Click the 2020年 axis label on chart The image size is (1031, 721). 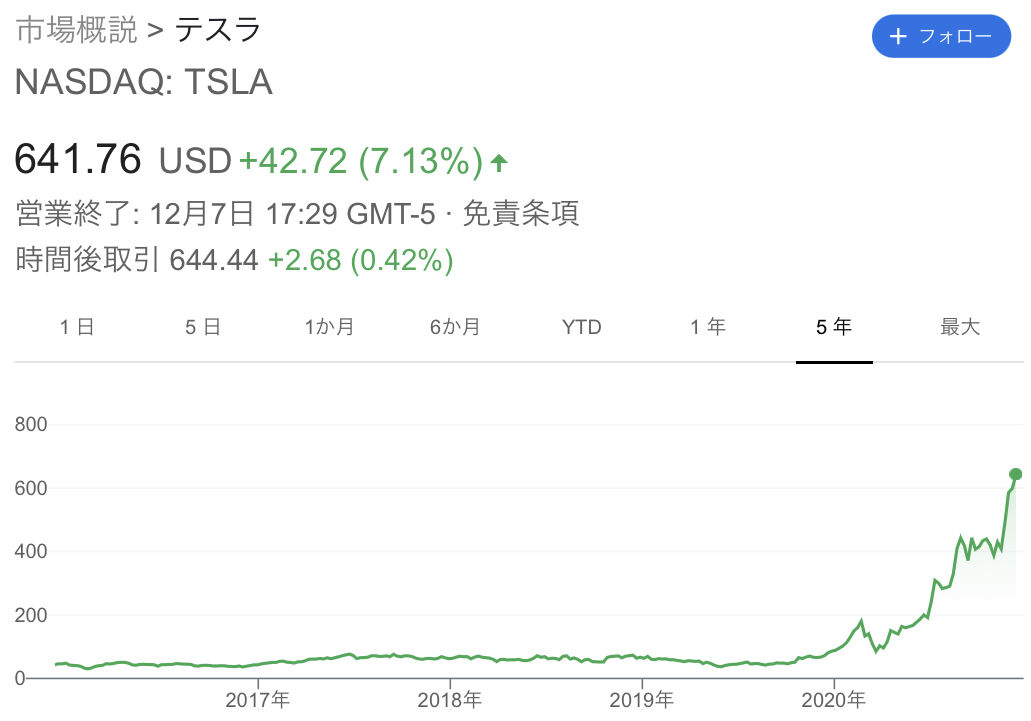[836, 701]
